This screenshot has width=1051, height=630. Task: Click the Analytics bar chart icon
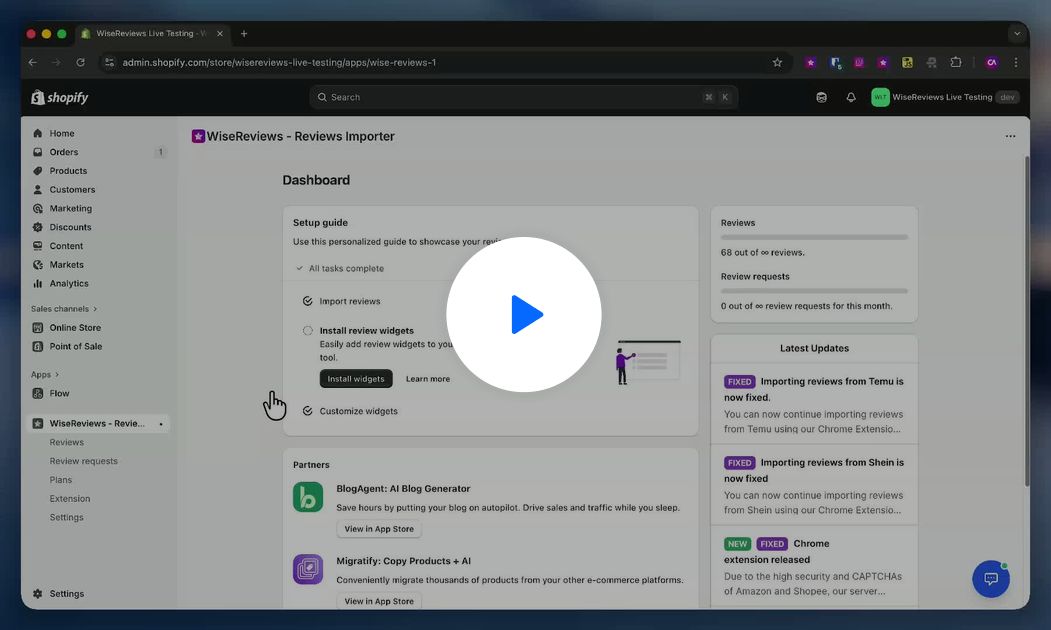tap(38, 284)
